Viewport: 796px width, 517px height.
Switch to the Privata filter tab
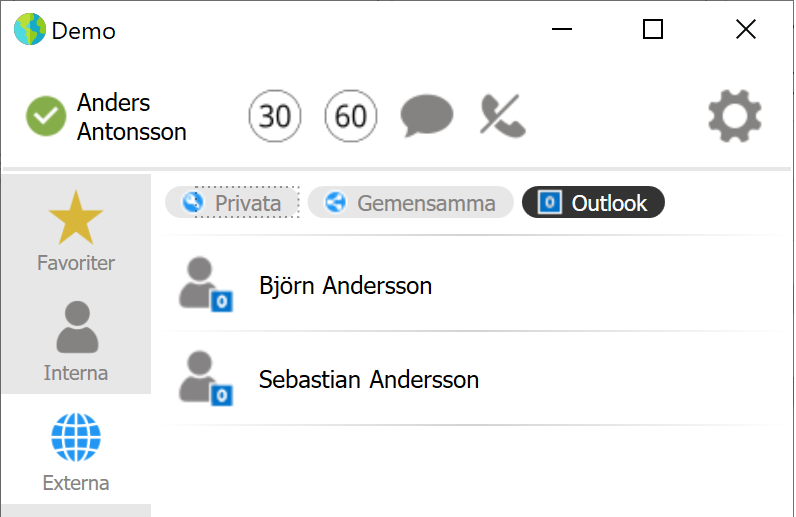(233, 203)
